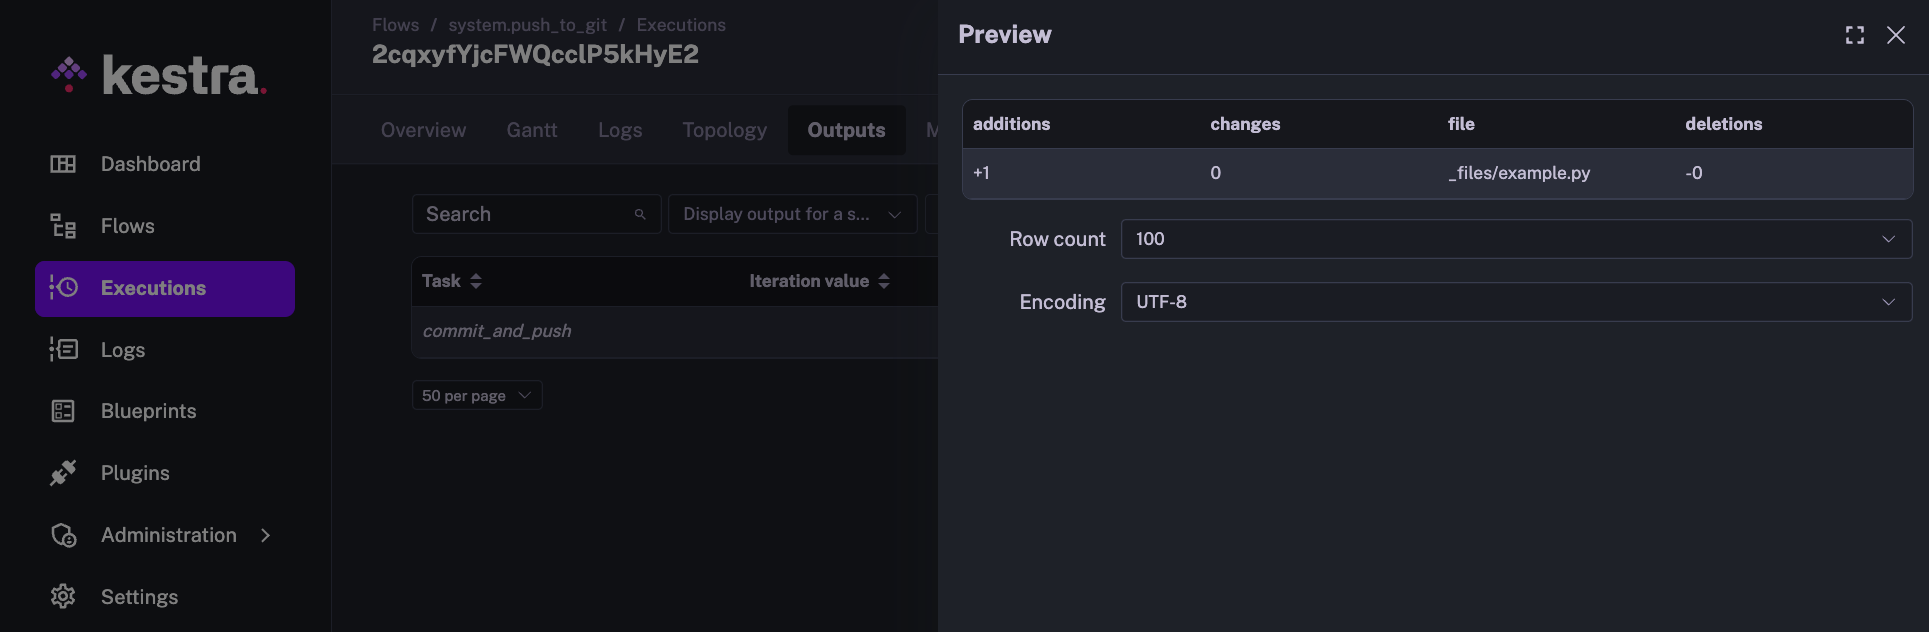Open the 50 per page dropdown
Screen dimensions: 1929x632
(x=476, y=396)
